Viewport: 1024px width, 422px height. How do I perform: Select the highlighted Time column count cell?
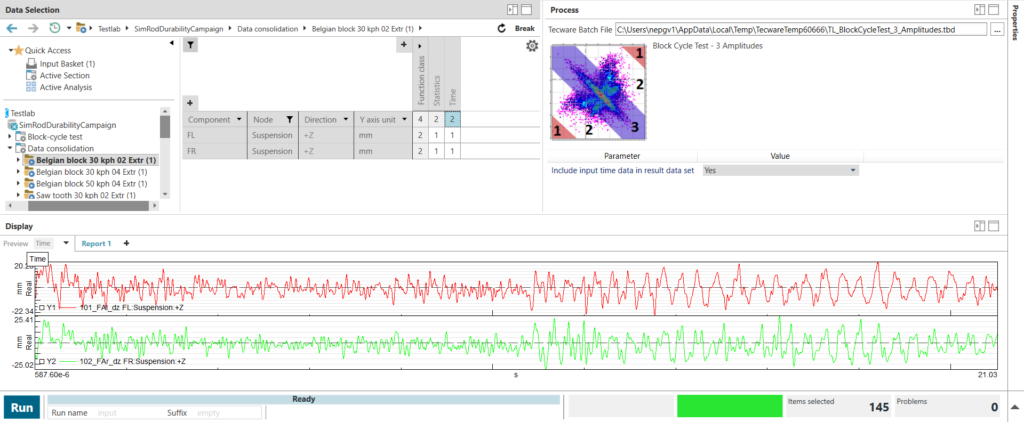452,120
